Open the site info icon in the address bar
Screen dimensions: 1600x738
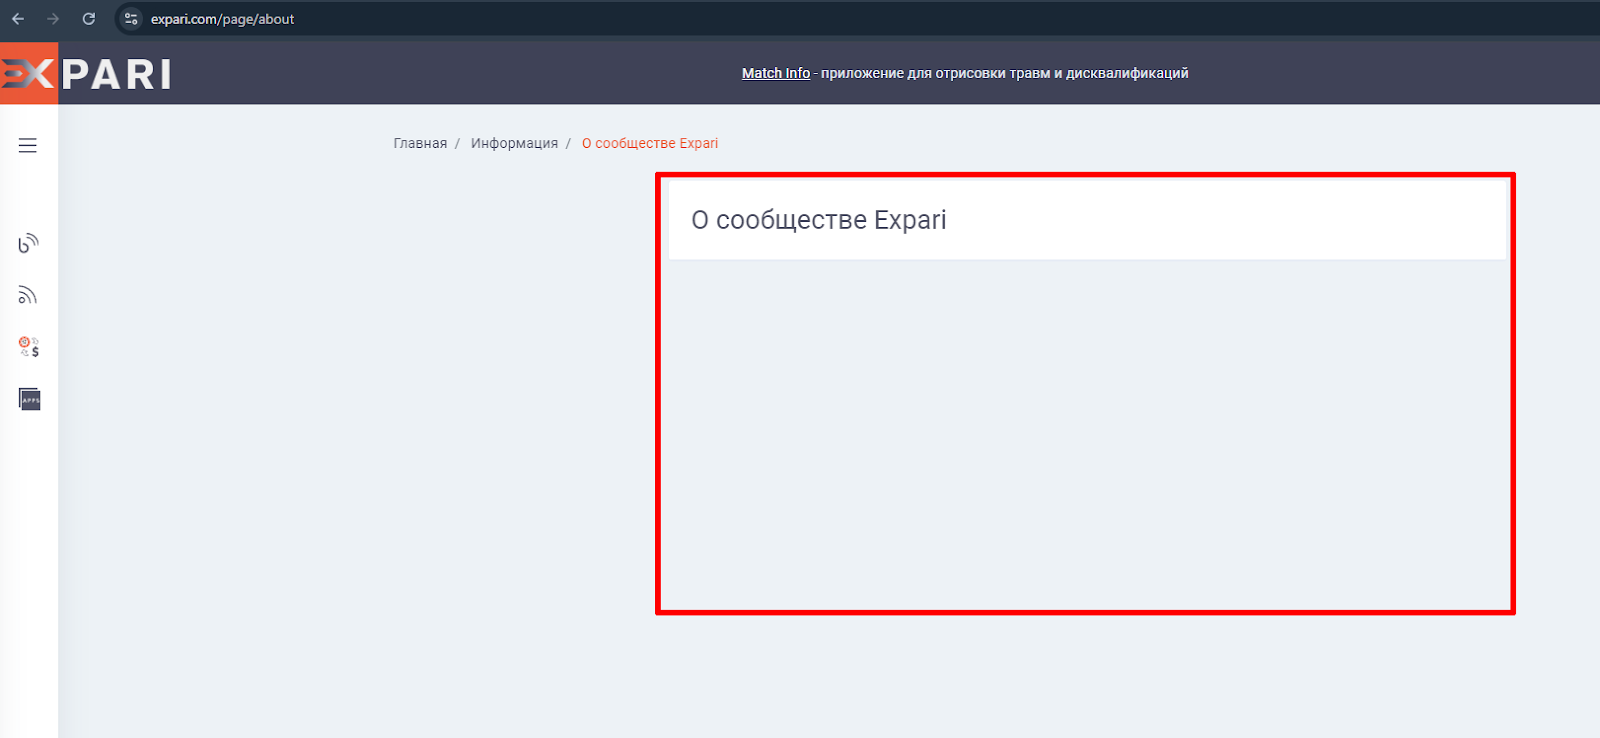[x=131, y=19]
